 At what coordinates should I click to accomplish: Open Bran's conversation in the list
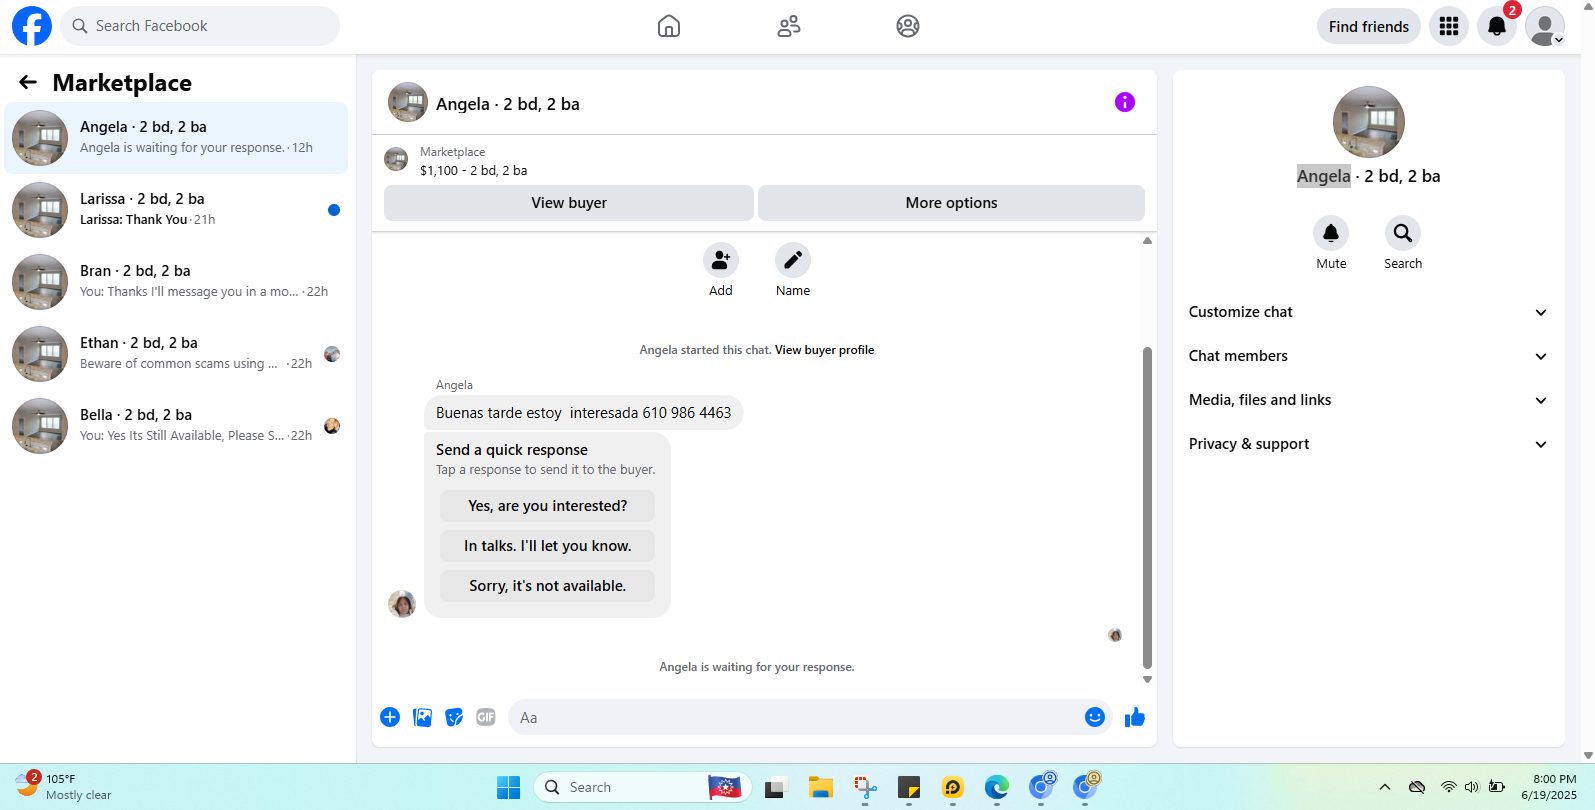(176, 282)
